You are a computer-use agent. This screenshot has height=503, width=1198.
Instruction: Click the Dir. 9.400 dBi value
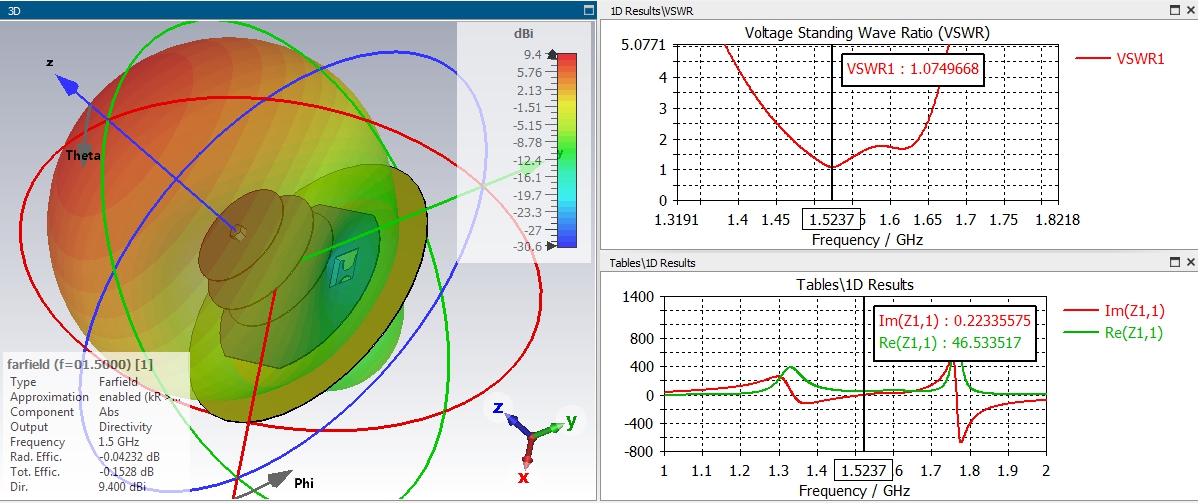point(122,487)
